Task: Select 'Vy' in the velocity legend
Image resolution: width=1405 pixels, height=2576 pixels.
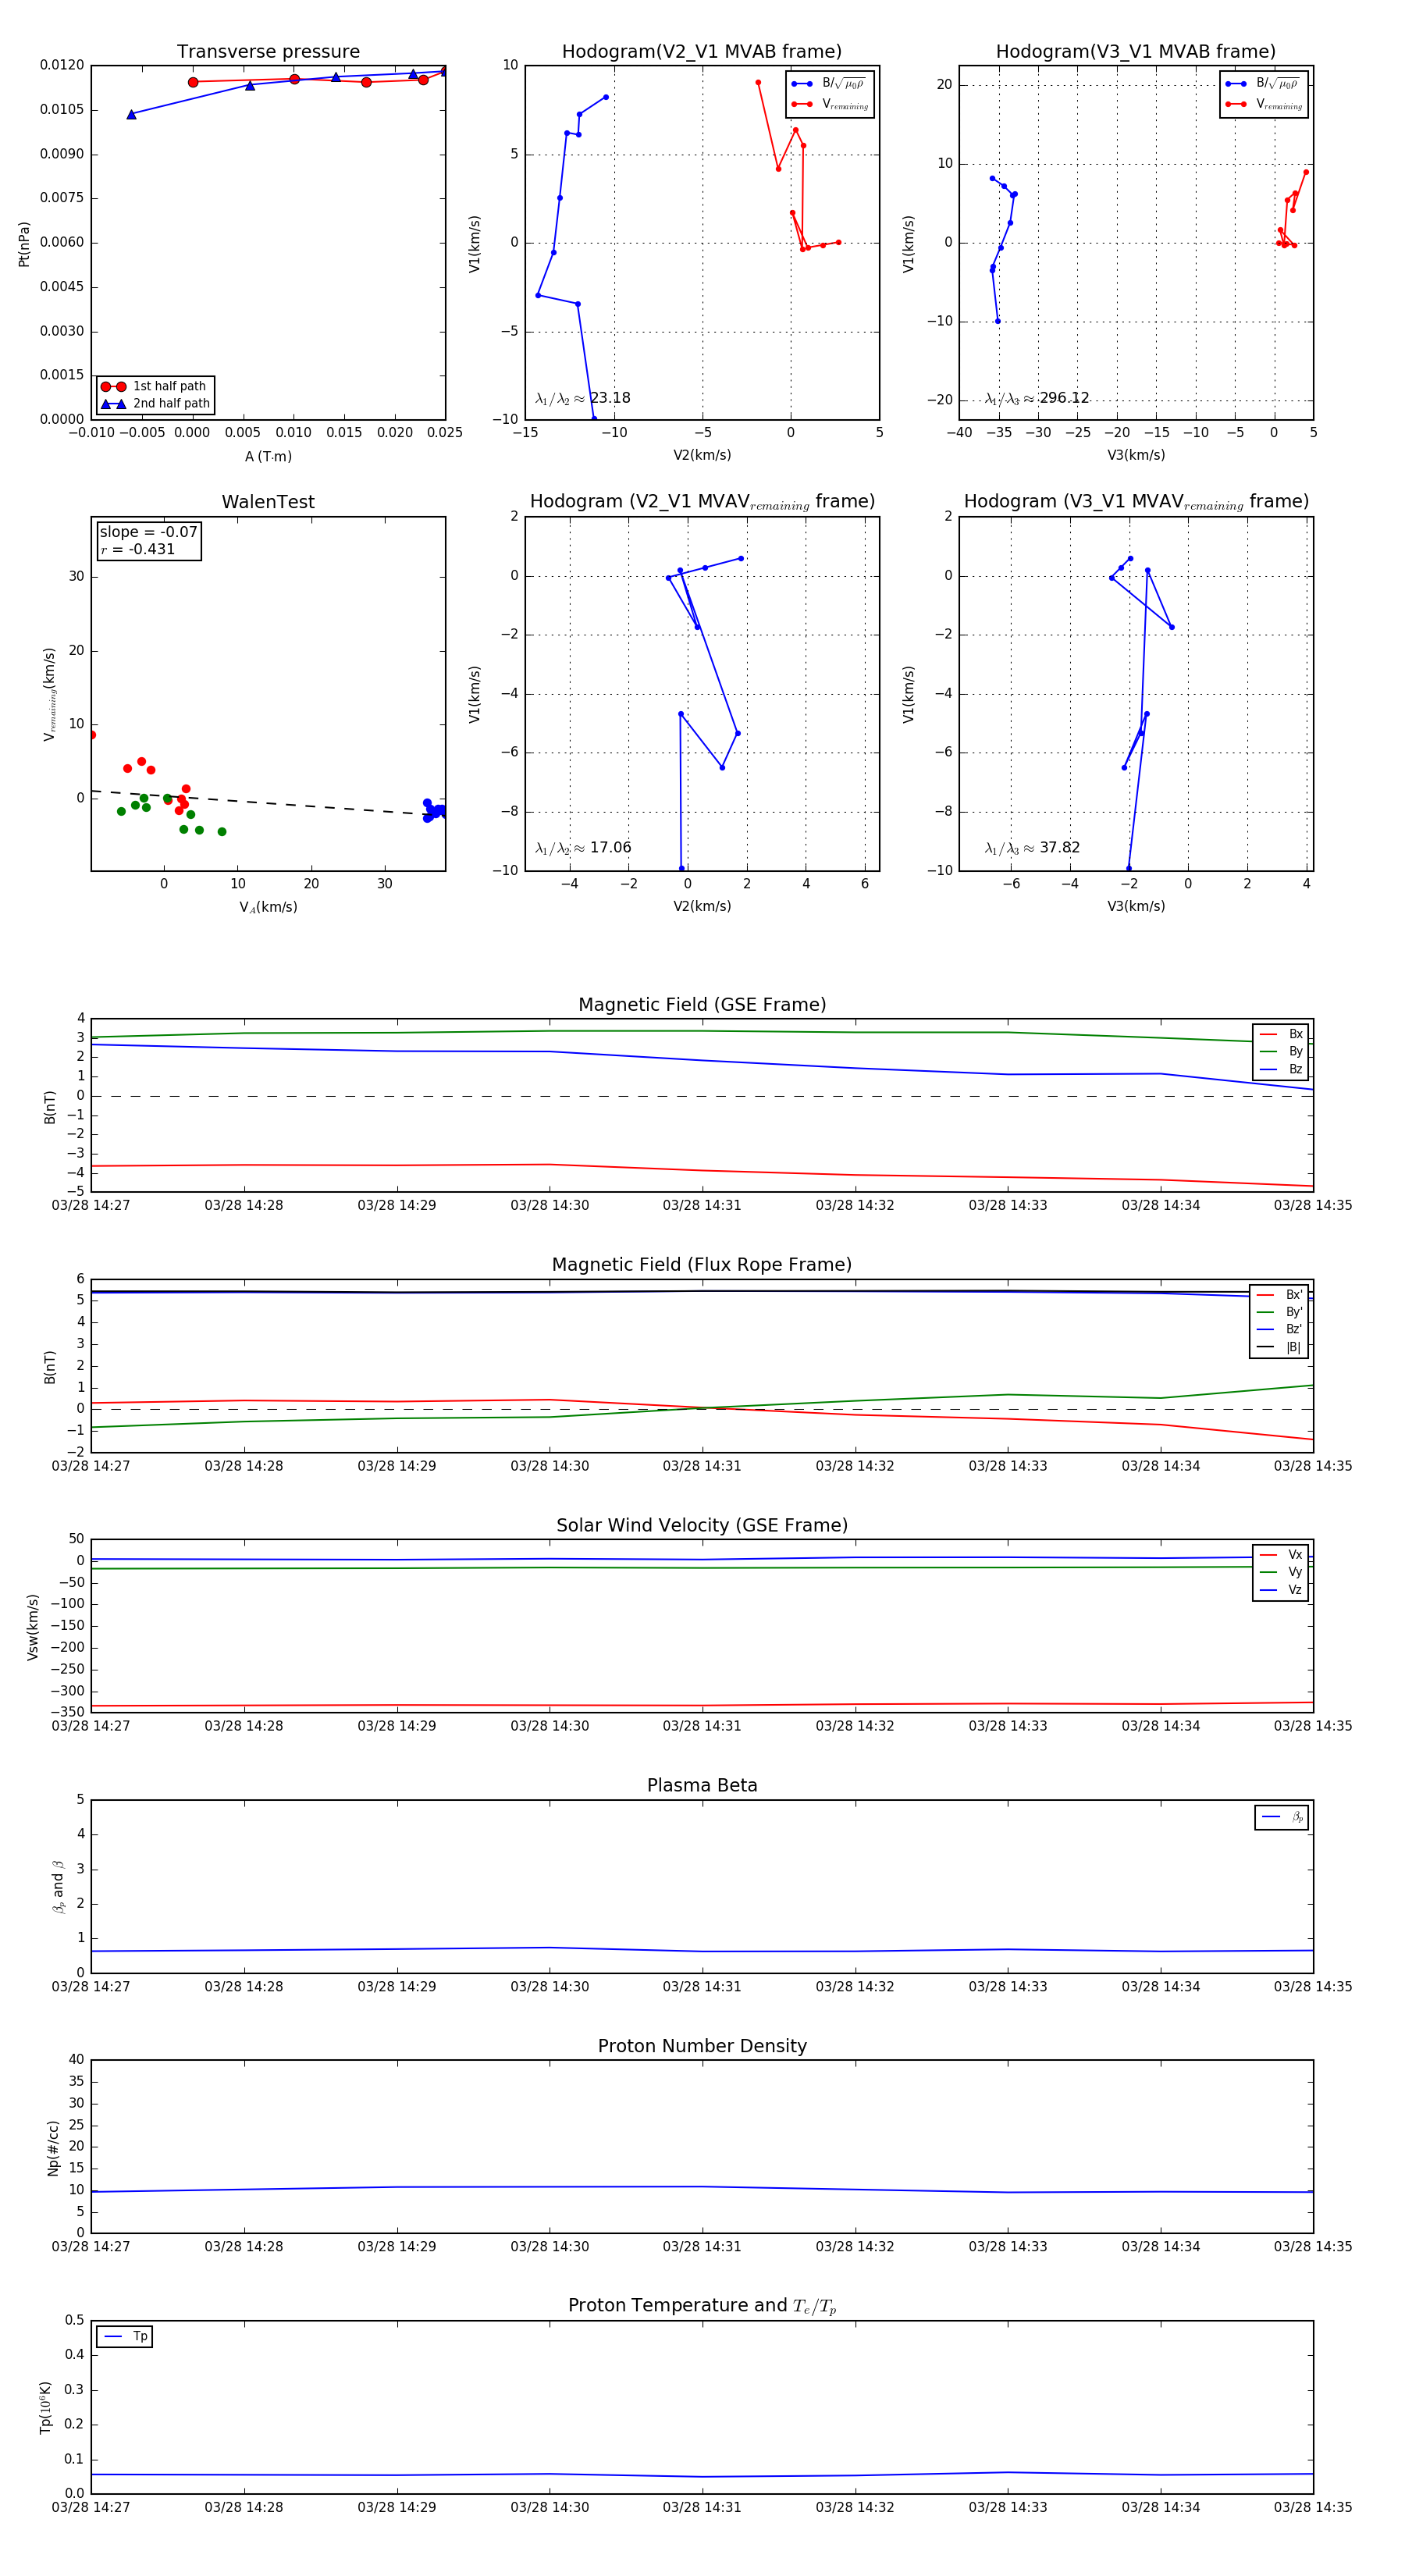Action: pyautogui.click(x=1281, y=1572)
